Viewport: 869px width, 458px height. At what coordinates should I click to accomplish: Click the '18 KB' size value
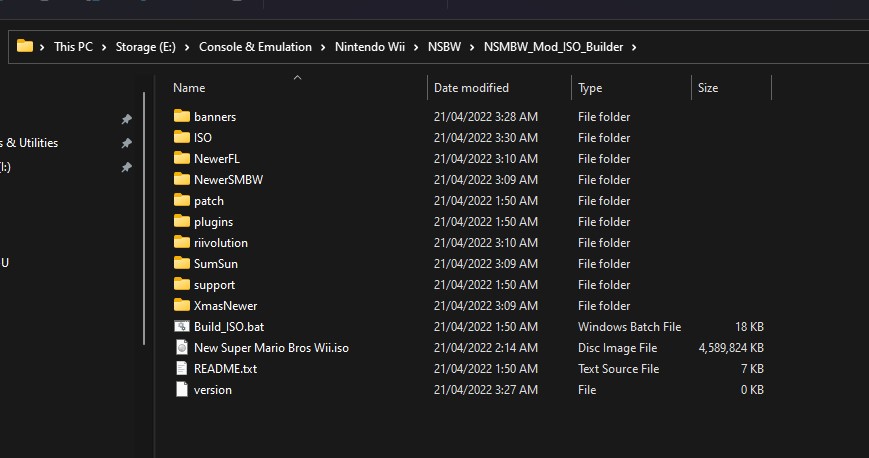point(749,327)
